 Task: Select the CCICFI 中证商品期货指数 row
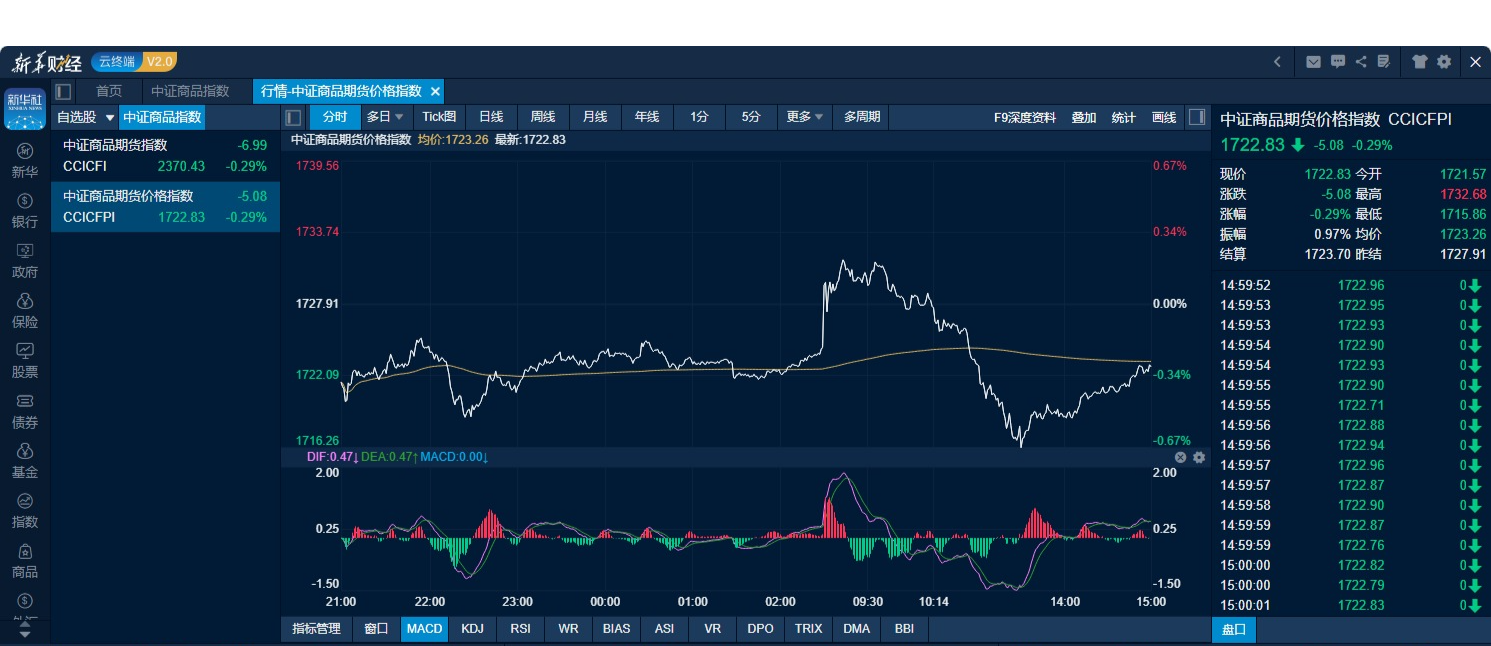point(165,156)
